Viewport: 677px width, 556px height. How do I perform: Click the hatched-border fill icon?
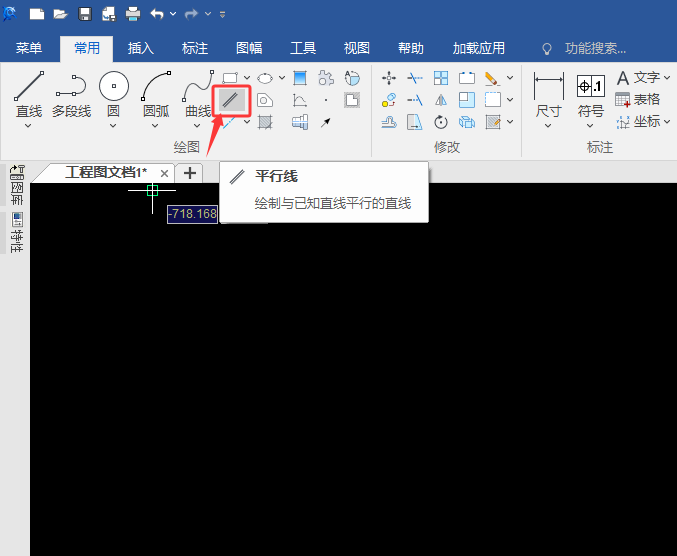[352, 100]
